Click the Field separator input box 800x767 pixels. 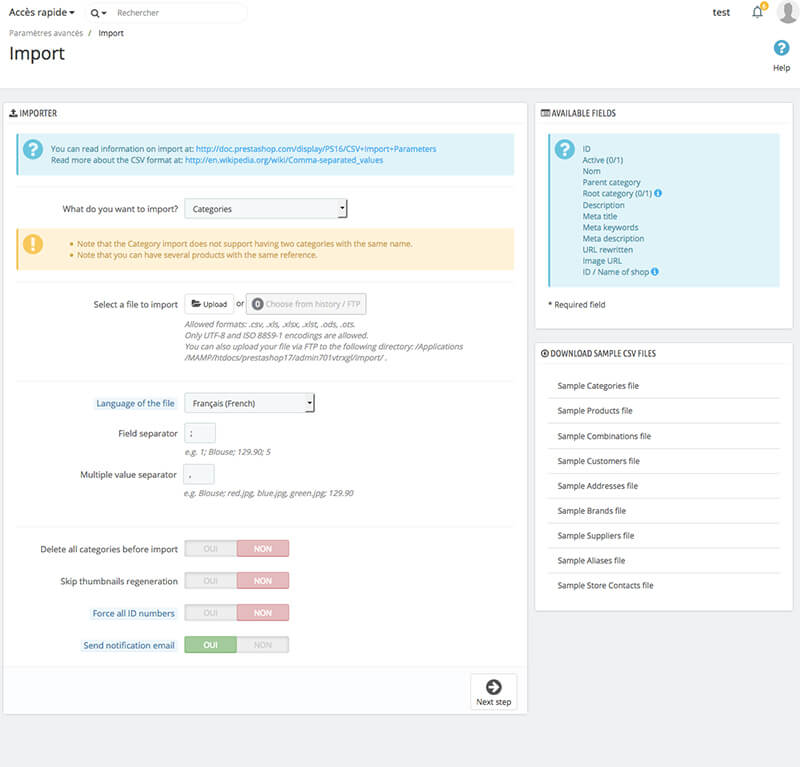(200, 434)
